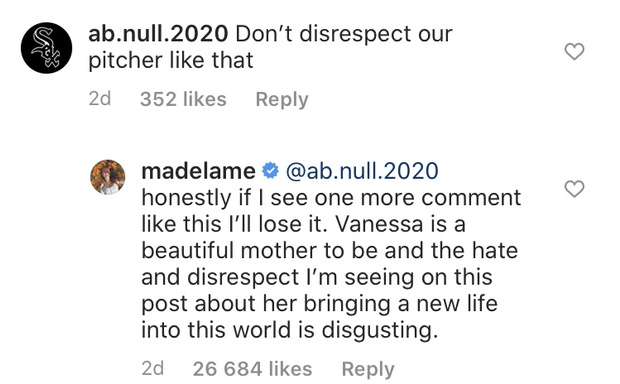Click the 2d timestamp under madelame's reply
Viewport: 620px width, 384px height.
pos(153,369)
